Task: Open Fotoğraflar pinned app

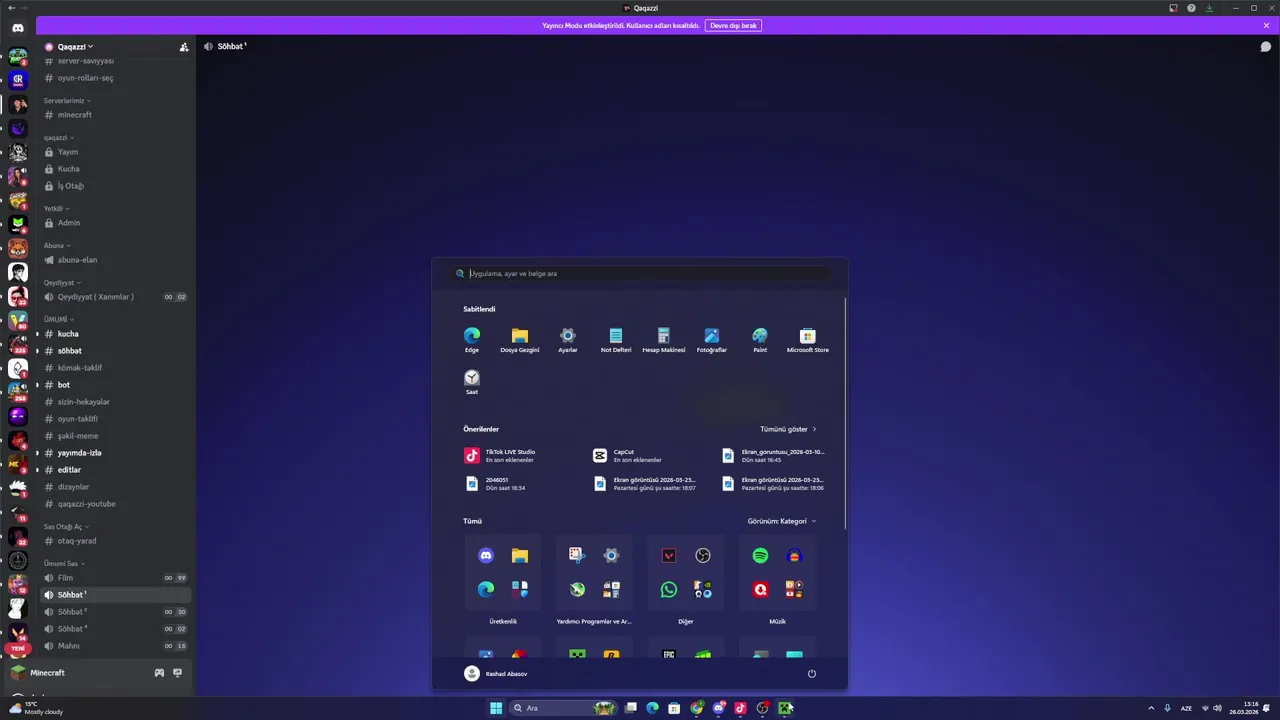Action: coord(712,340)
